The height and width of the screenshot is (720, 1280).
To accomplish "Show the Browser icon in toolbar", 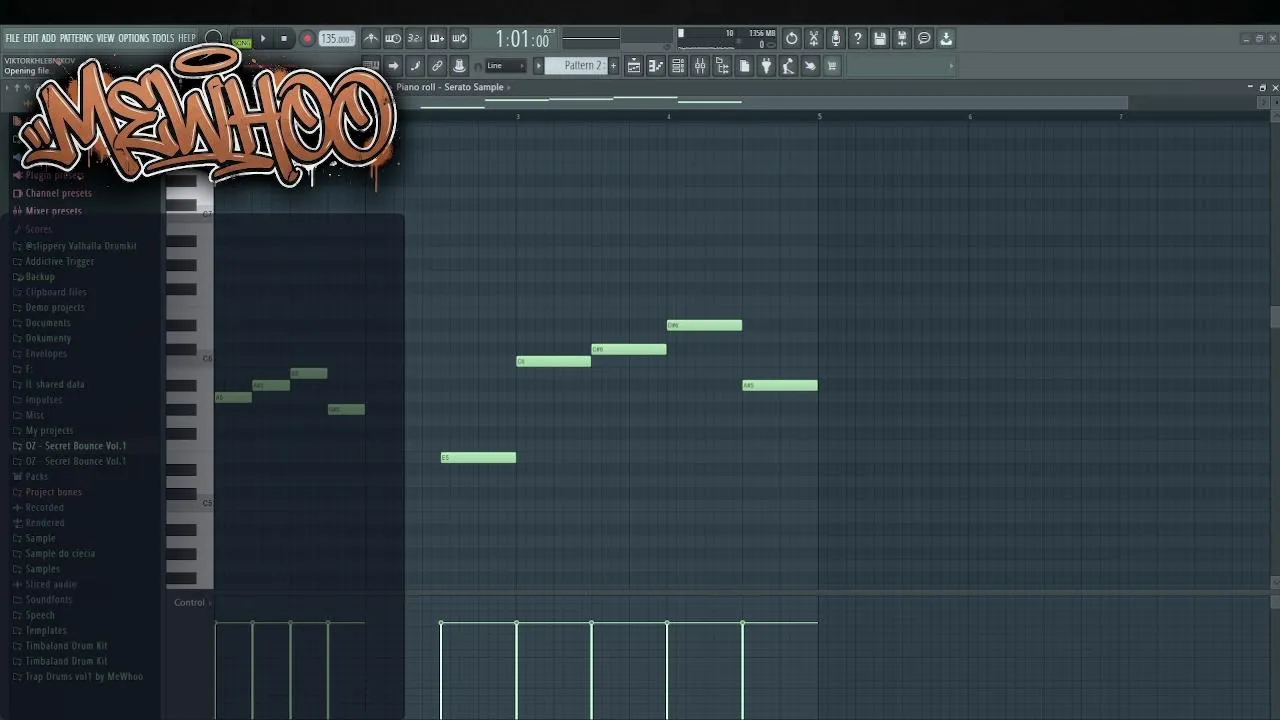I will click(722, 66).
